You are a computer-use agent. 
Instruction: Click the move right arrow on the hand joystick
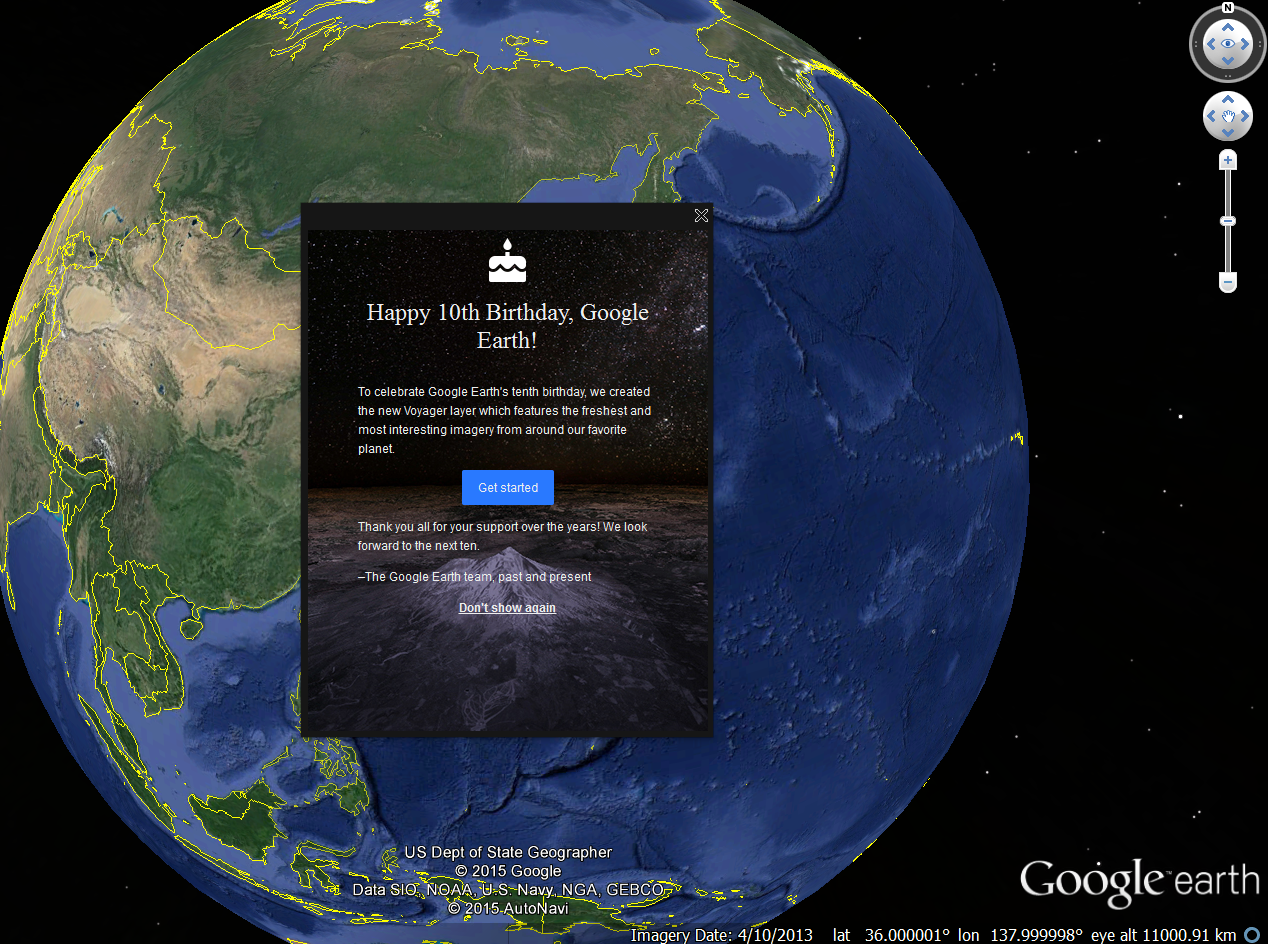tap(1245, 117)
